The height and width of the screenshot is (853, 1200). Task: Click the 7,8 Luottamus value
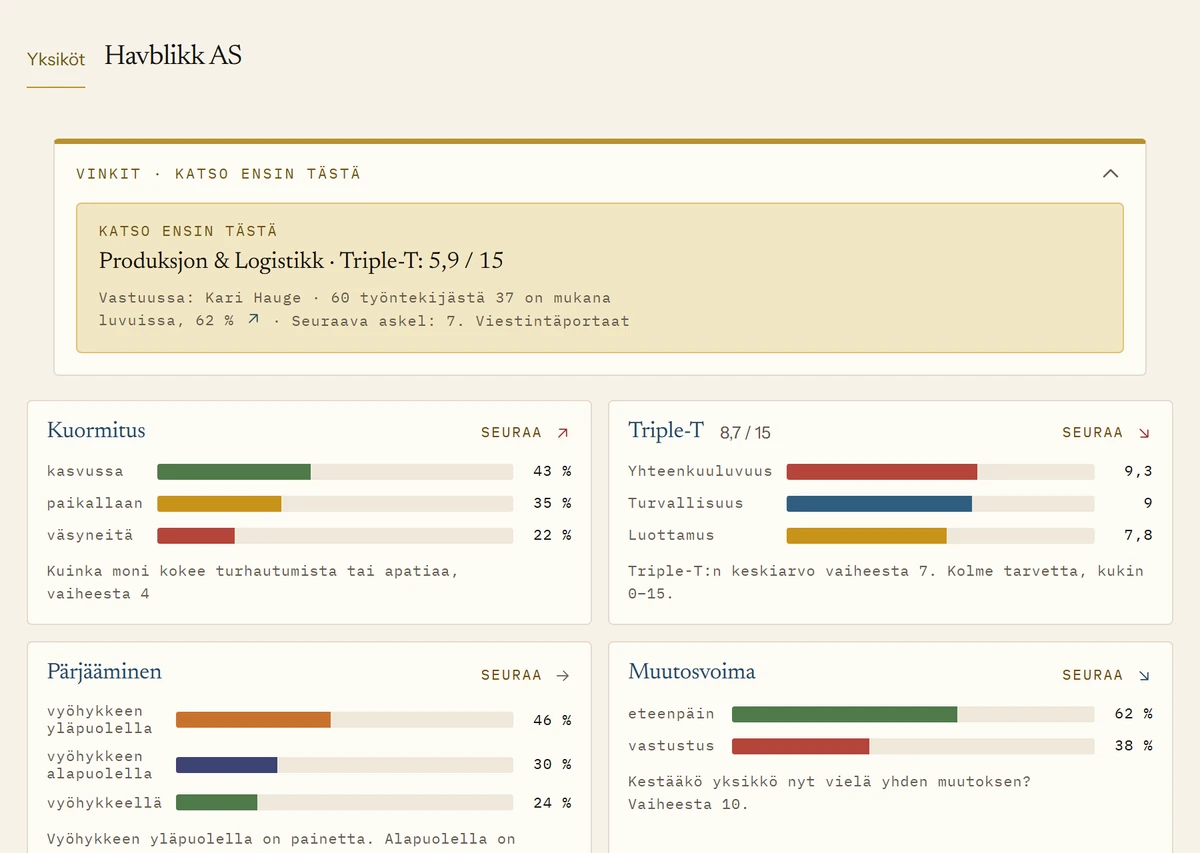(1138, 535)
